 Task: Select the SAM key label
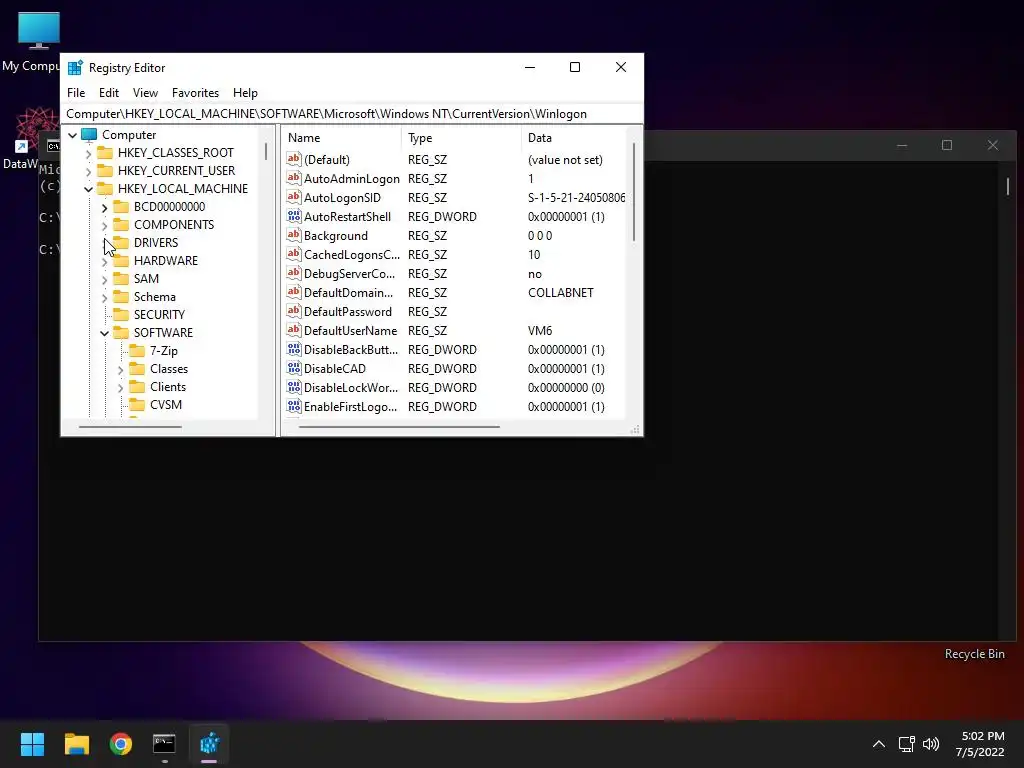point(146,278)
